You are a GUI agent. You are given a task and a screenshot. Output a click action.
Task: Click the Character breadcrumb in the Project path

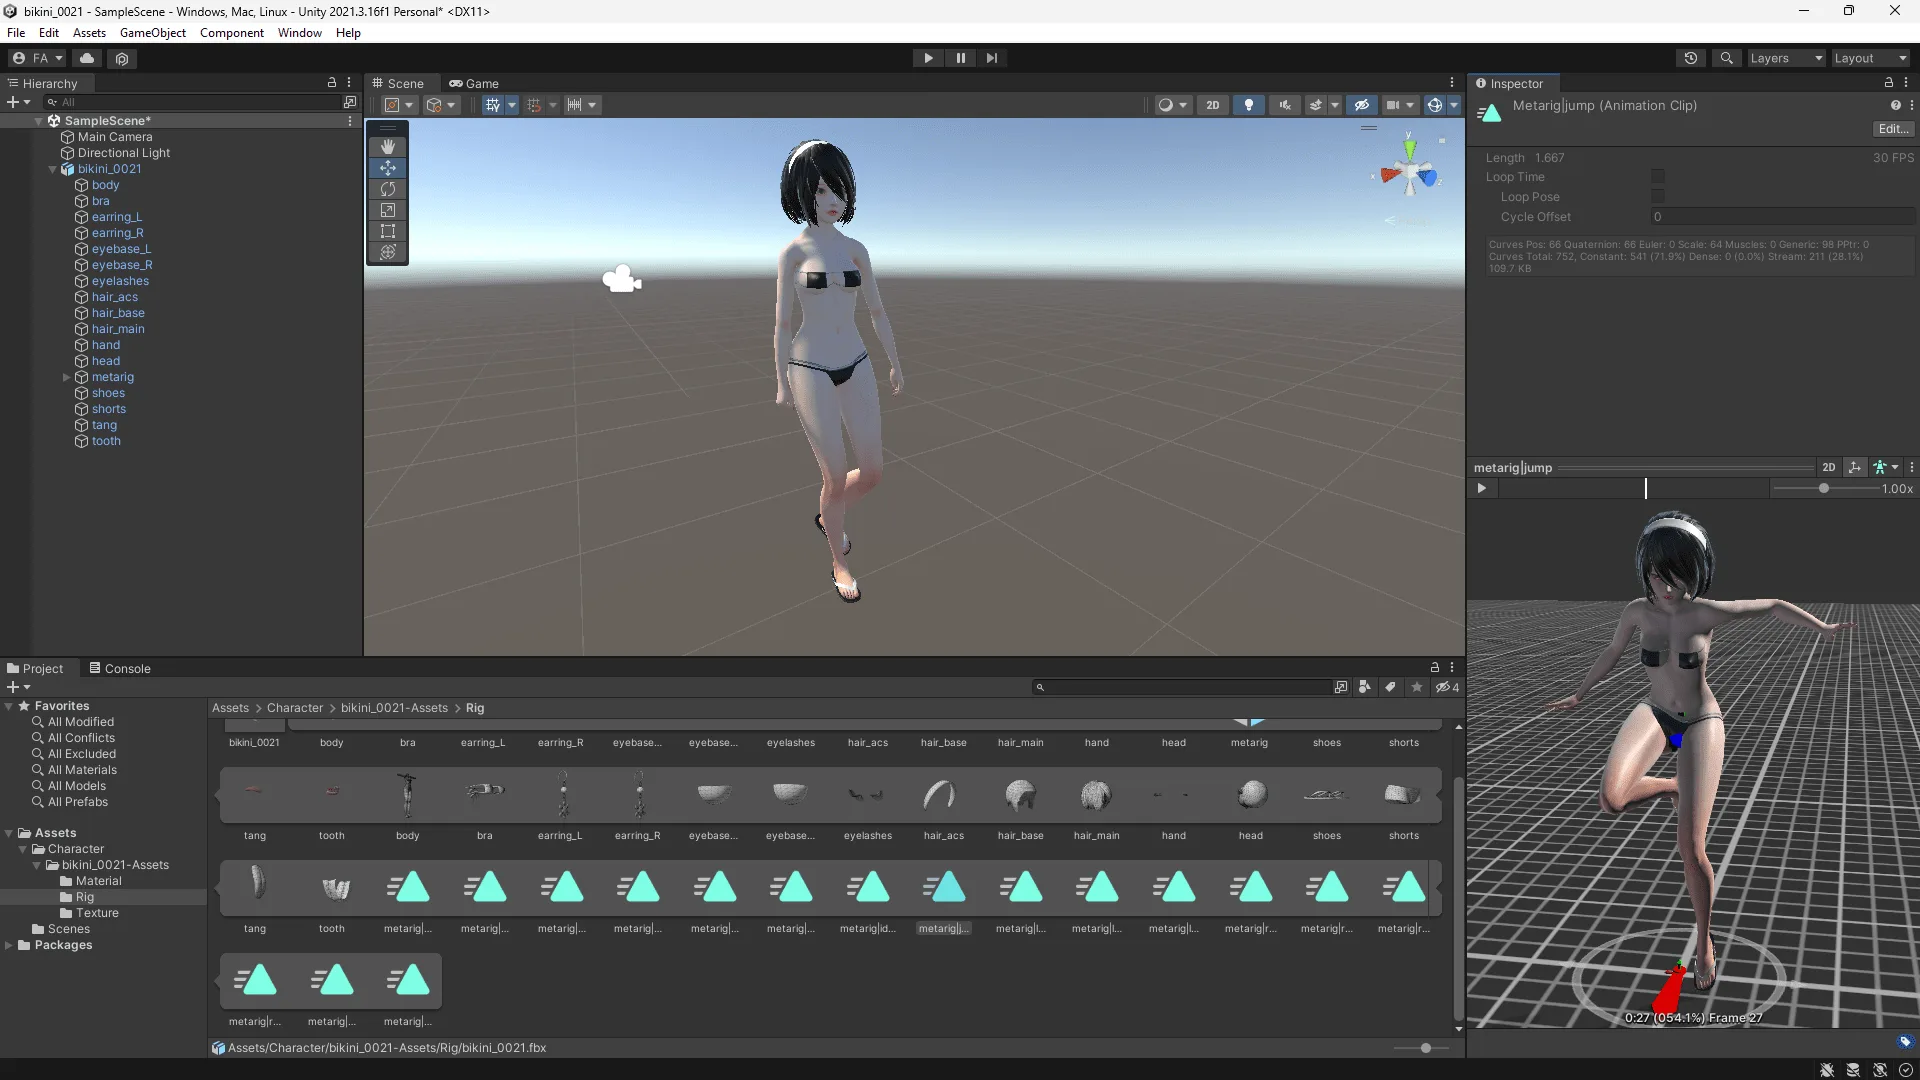pos(295,707)
